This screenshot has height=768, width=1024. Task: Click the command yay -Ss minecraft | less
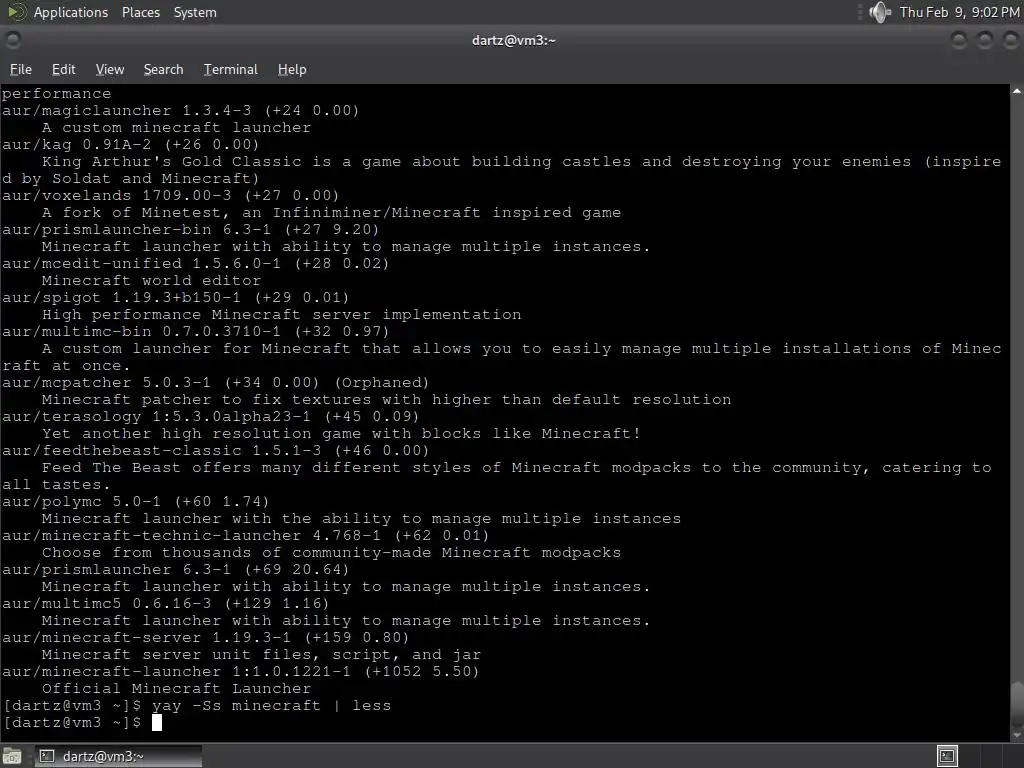[x=272, y=705]
